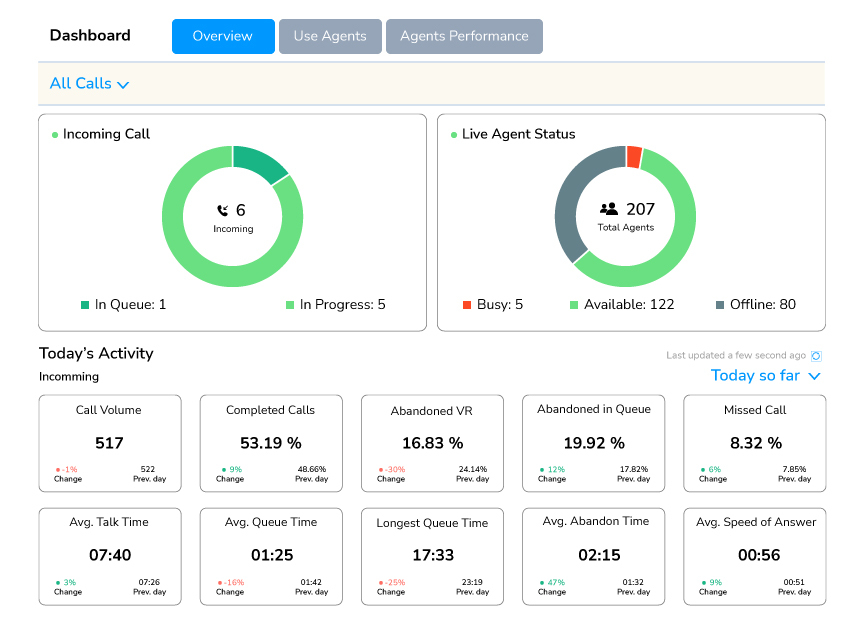864x628 pixels.
Task: Click the refresh icon beside last updated
Action: [816, 356]
